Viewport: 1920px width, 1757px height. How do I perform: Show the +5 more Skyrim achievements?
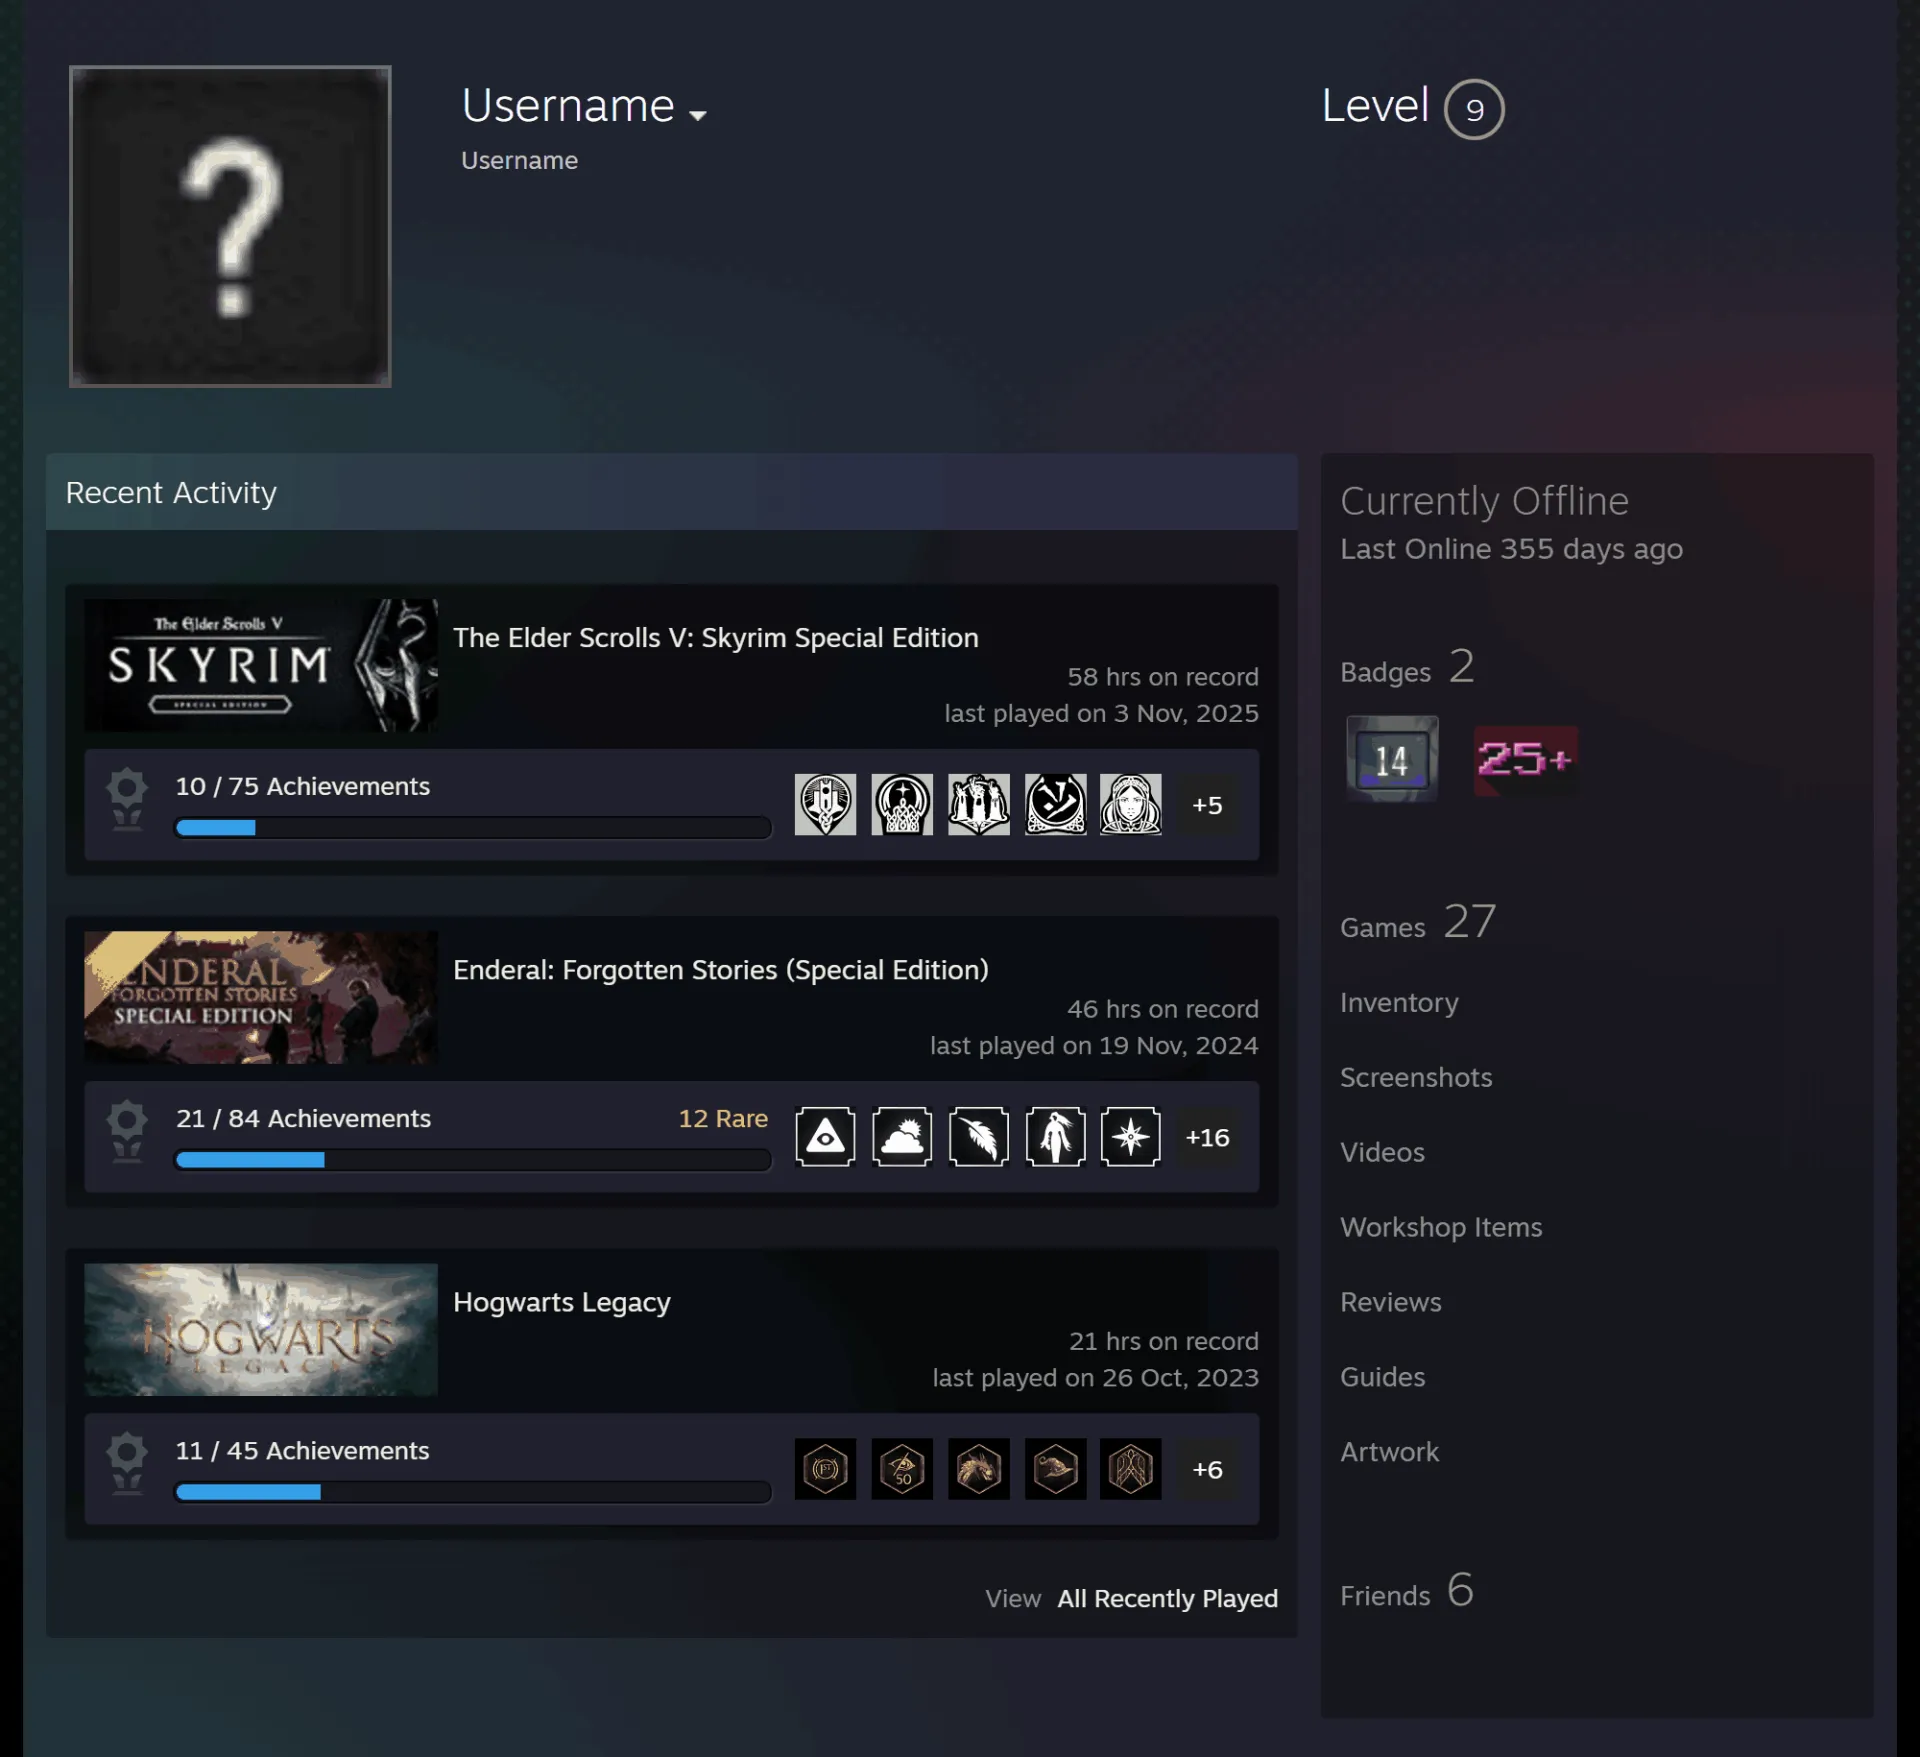(1207, 804)
